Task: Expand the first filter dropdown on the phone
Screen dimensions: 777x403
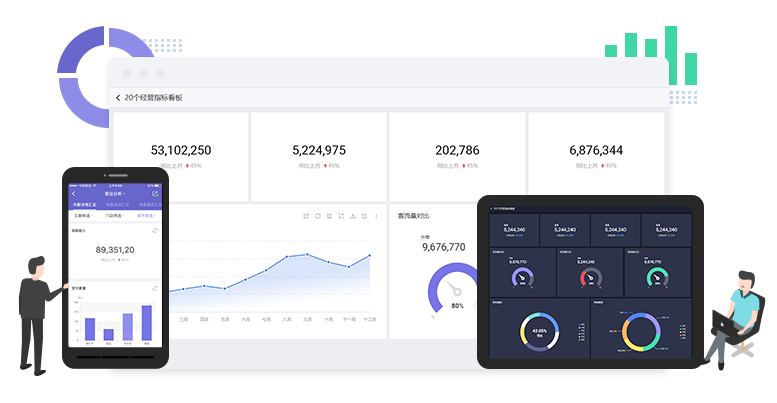Action: pyautogui.click(x=83, y=215)
